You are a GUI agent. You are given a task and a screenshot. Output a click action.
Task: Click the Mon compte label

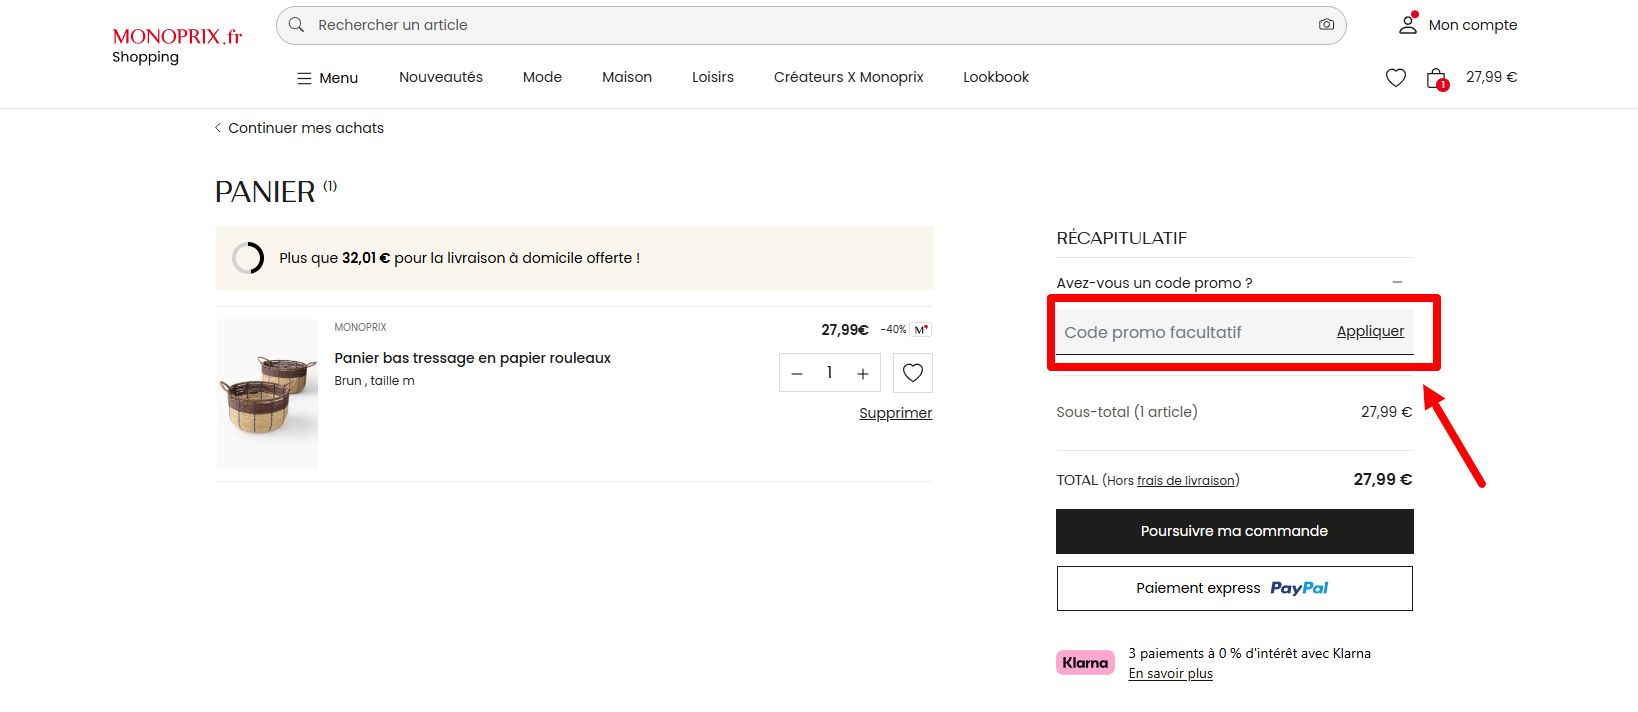click(1472, 25)
